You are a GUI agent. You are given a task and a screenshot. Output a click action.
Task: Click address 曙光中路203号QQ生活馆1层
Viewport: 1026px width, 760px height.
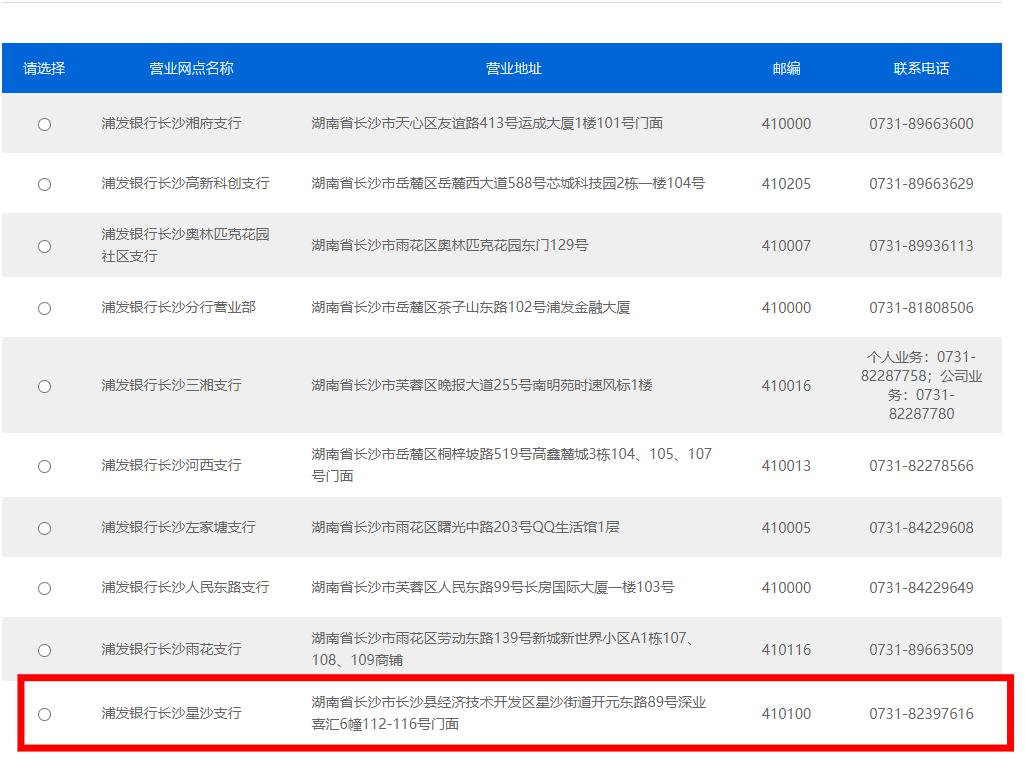click(528, 527)
